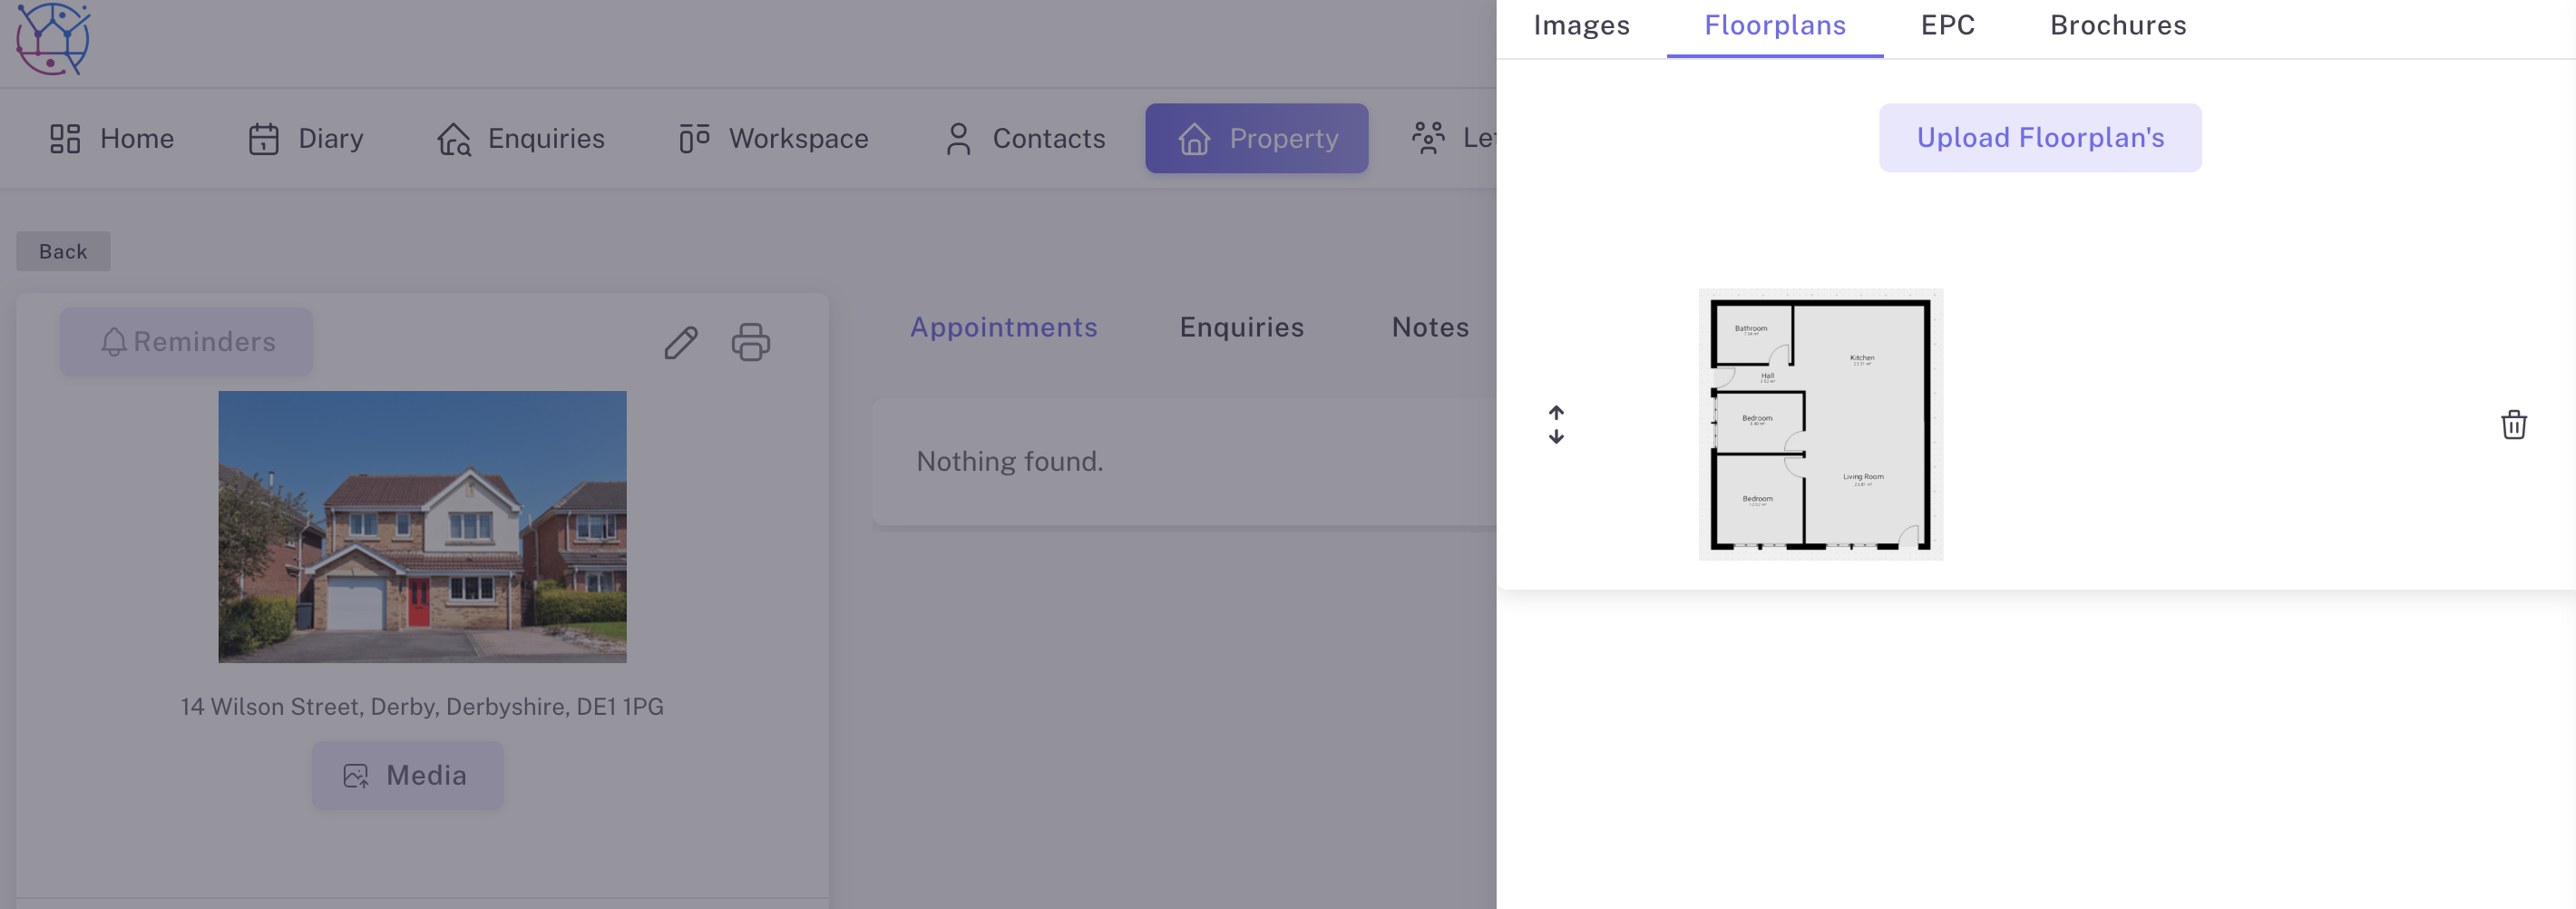Print property details with the printer icon

(x=751, y=343)
